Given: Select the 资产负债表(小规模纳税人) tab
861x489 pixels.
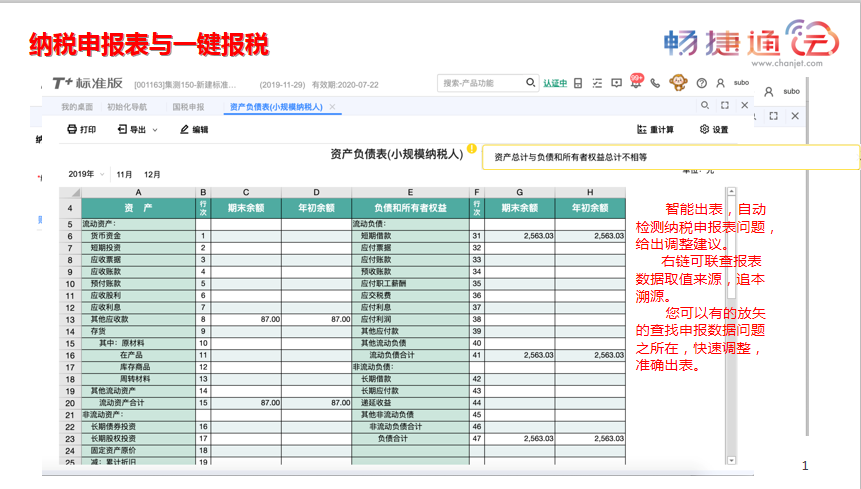Looking at the screenshot, I should pyautogui.click(x=276, y=106).
